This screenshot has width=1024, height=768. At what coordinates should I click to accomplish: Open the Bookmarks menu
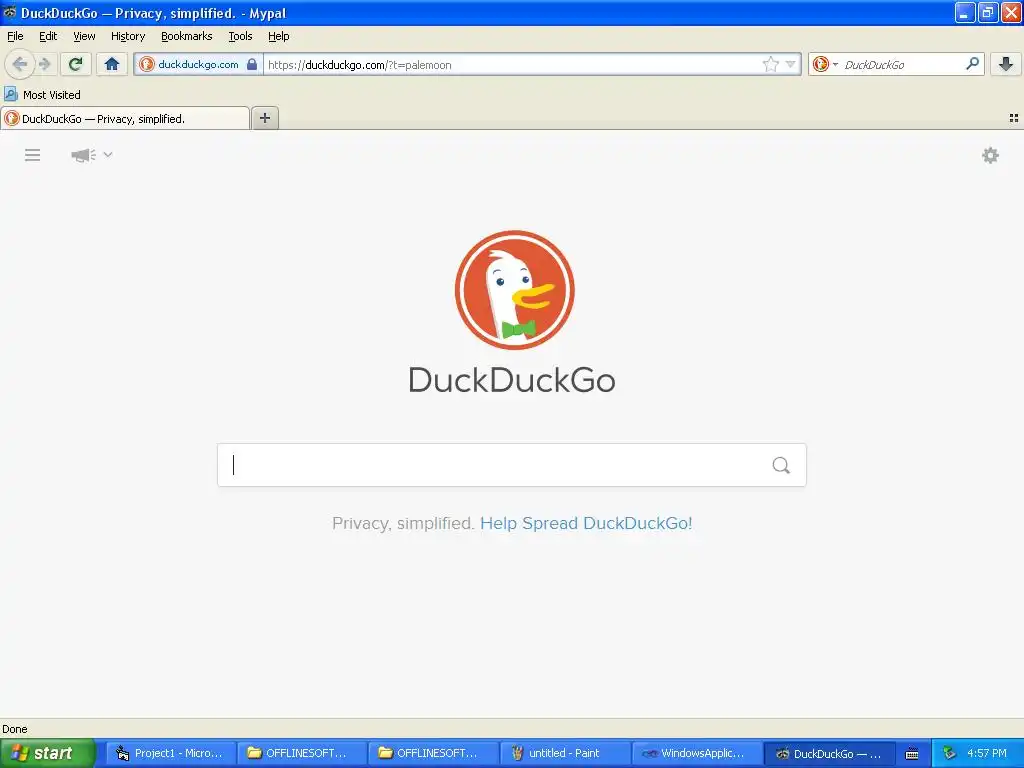[x=187, y=36]
